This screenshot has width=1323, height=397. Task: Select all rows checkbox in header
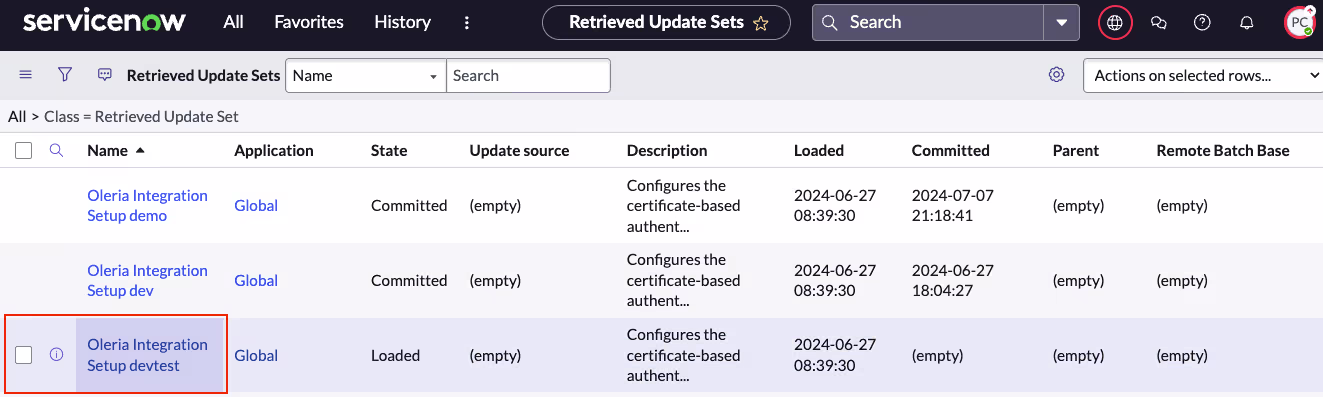tap(24, 150)
